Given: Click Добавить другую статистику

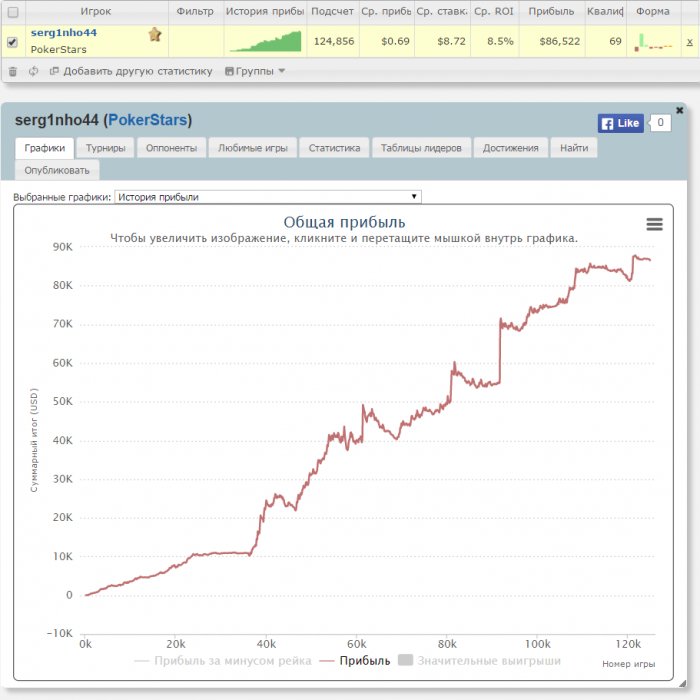Looking at the screenshot, I should click(131, 71).
